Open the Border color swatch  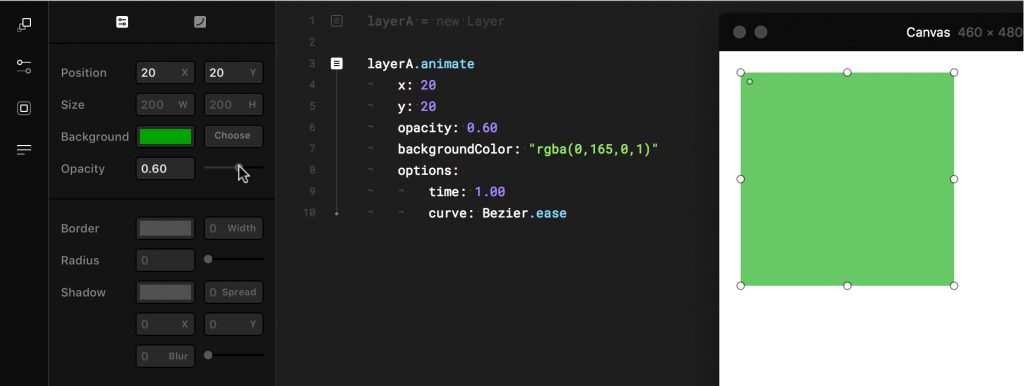click(165, 228)
